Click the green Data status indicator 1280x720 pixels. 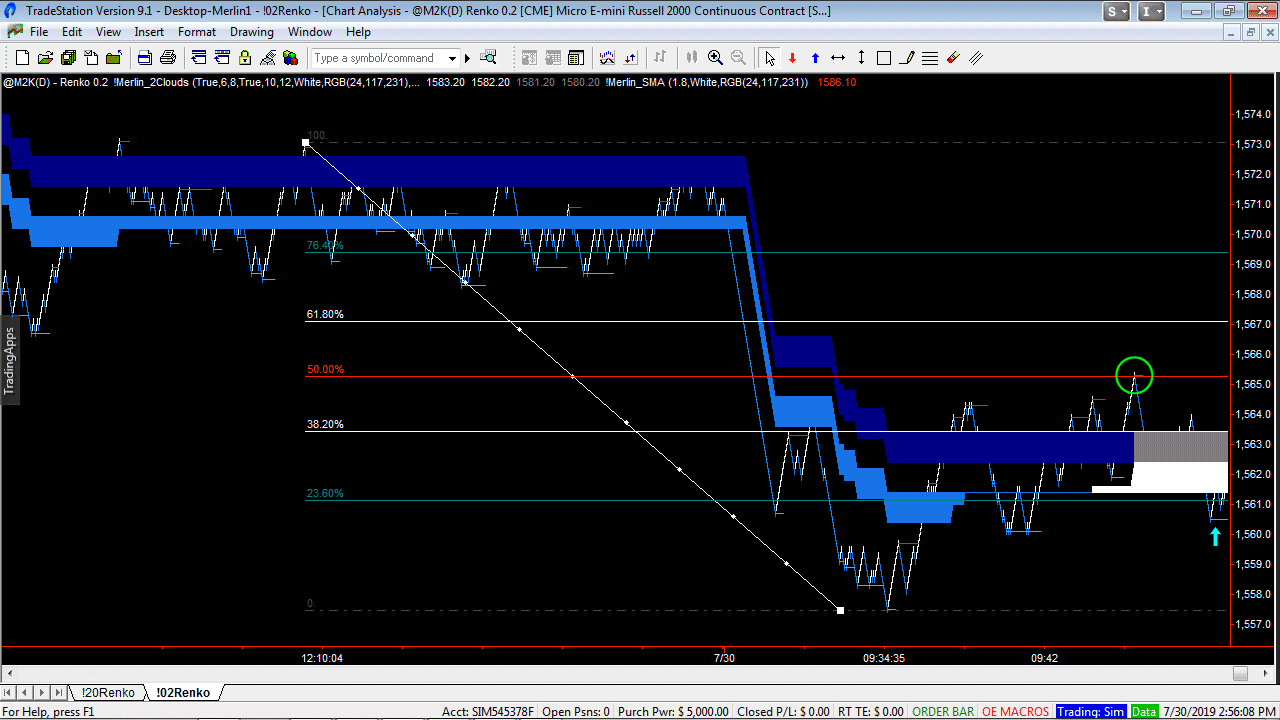coord(1143,712)
